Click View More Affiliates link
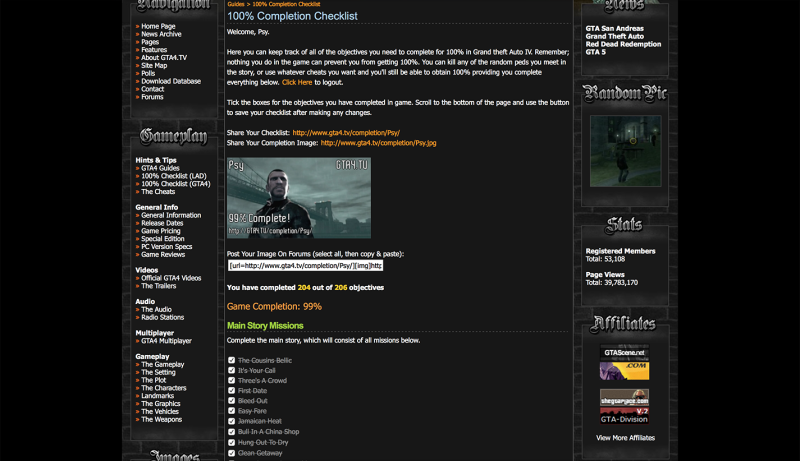 (x=625, y=438)
